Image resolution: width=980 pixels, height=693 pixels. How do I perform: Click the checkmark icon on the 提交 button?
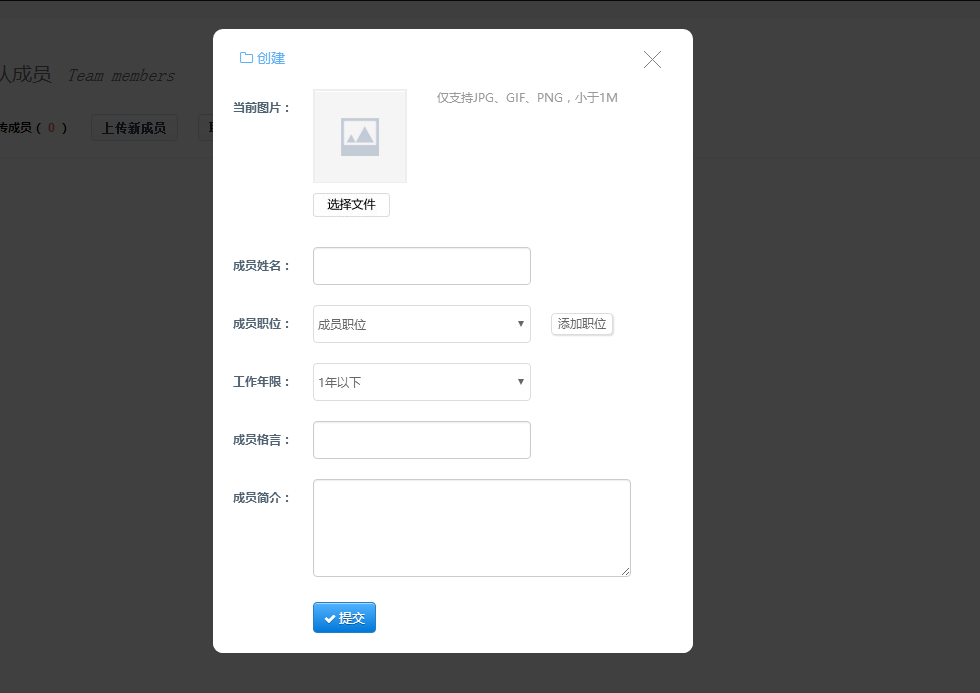coord(330,619)
